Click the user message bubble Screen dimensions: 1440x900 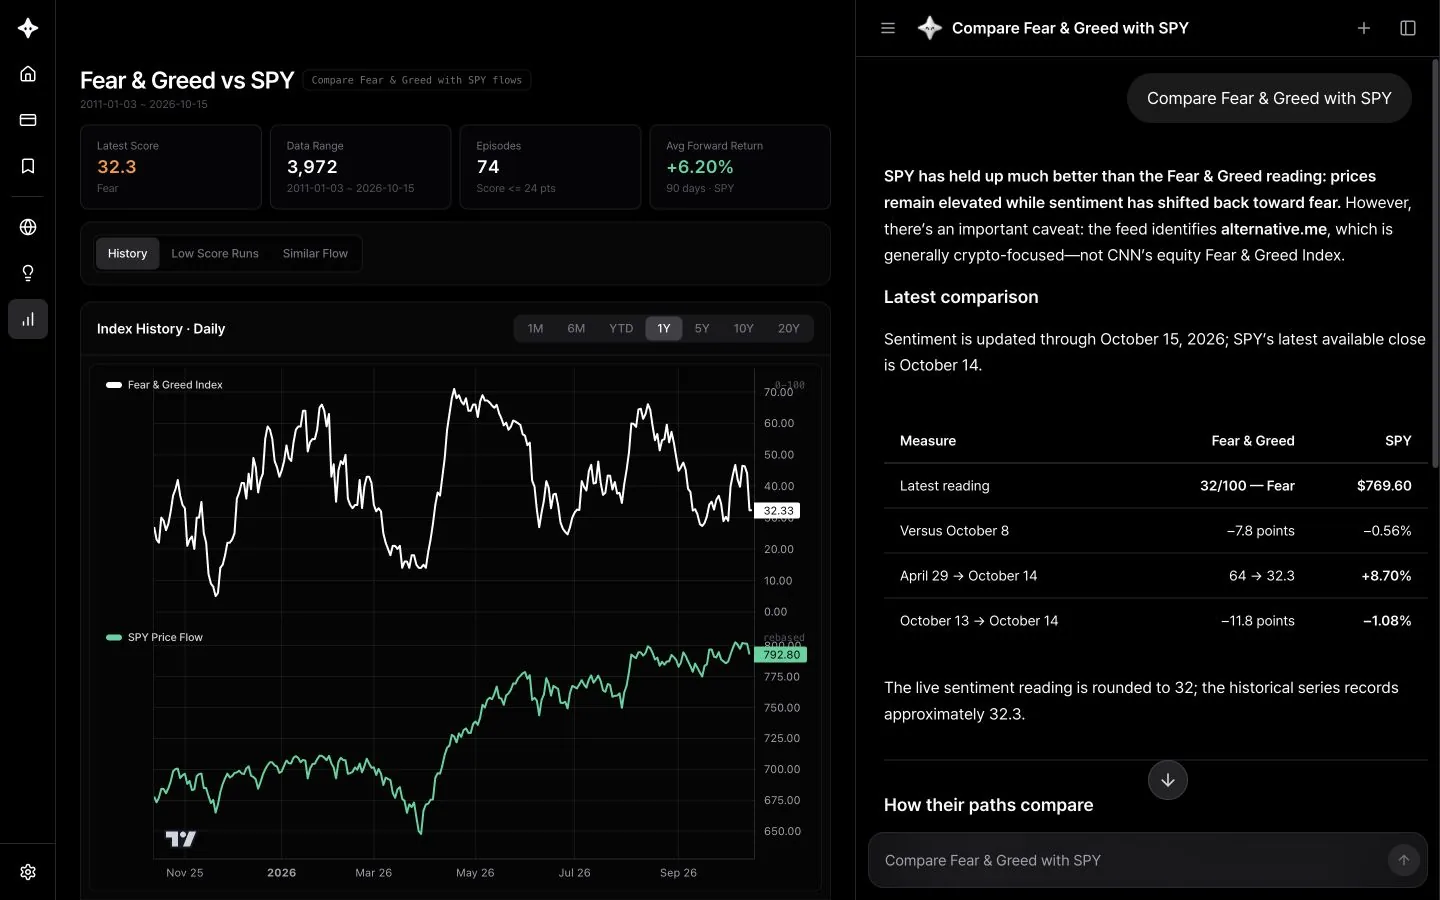tap(1269, 98)
